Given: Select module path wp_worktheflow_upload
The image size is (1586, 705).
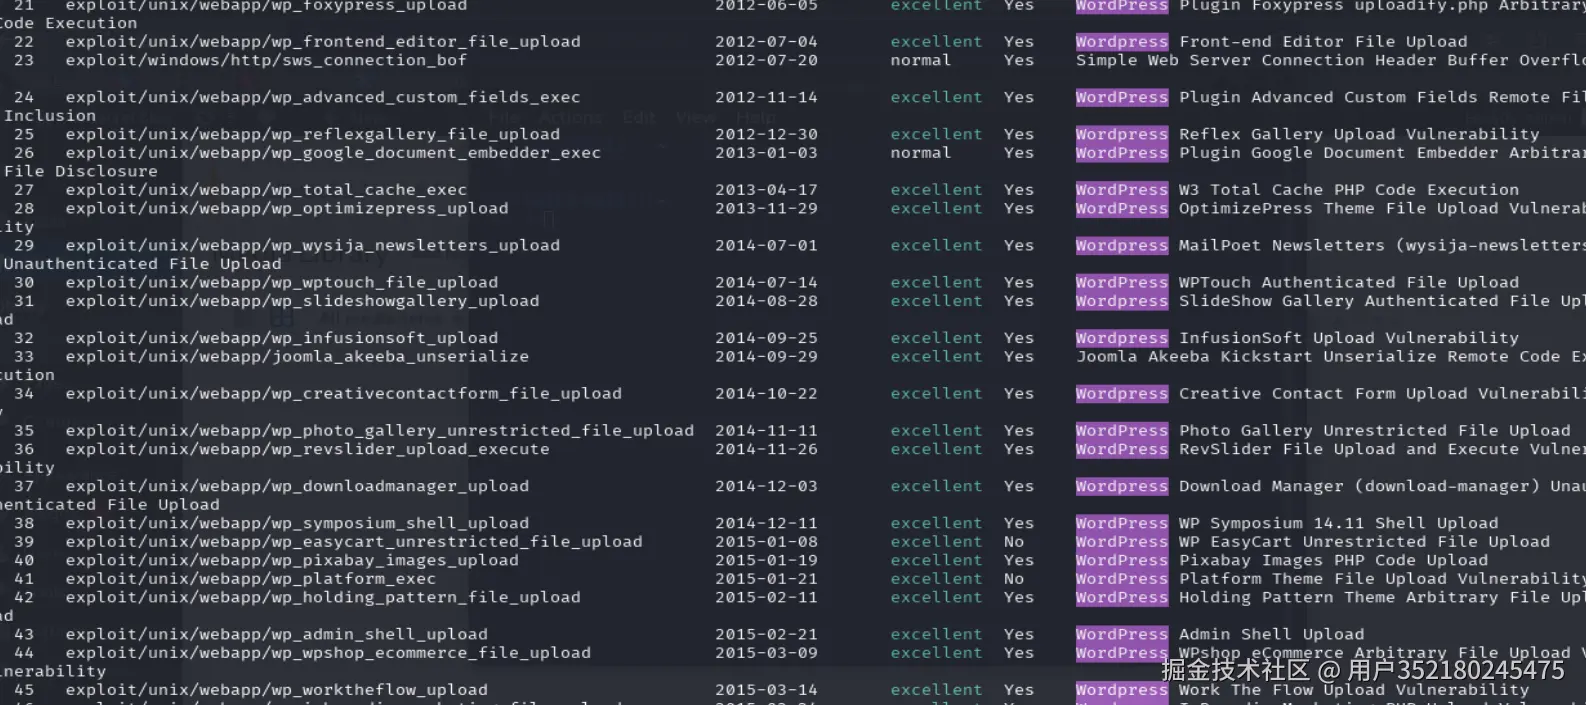Looking at the screenshot, I should pyautogui.click(x=277, y=690).
